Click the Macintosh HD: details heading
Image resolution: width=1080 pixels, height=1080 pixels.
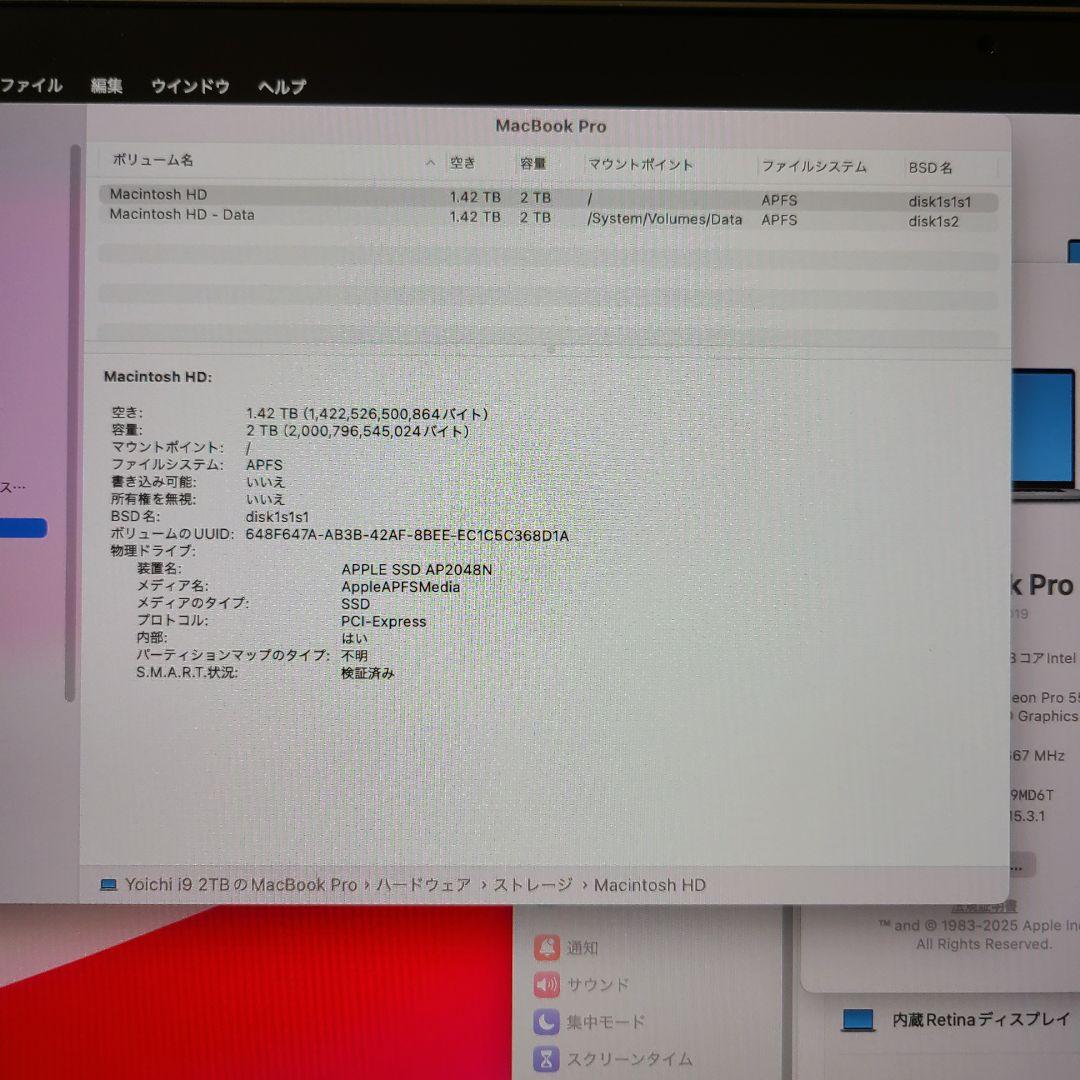pyautogui.click(x=158, y=377)
